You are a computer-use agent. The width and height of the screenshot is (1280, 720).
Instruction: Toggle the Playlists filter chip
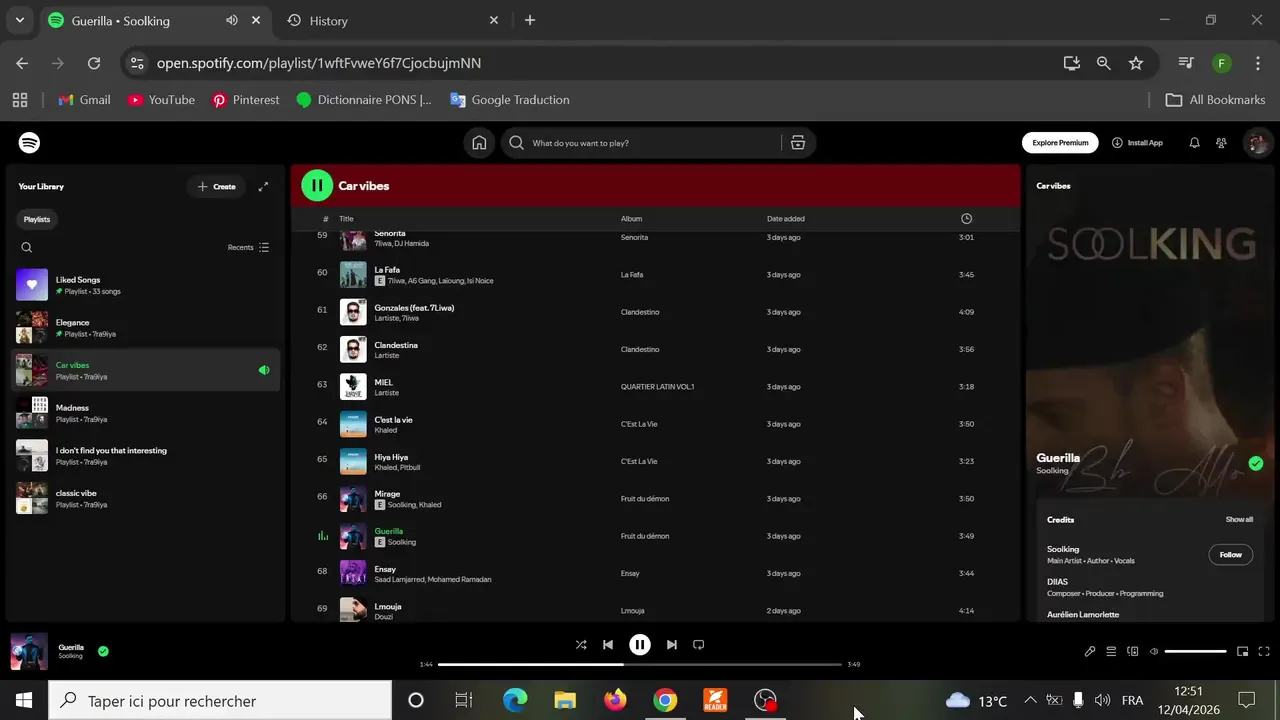[x=37, y=219]
